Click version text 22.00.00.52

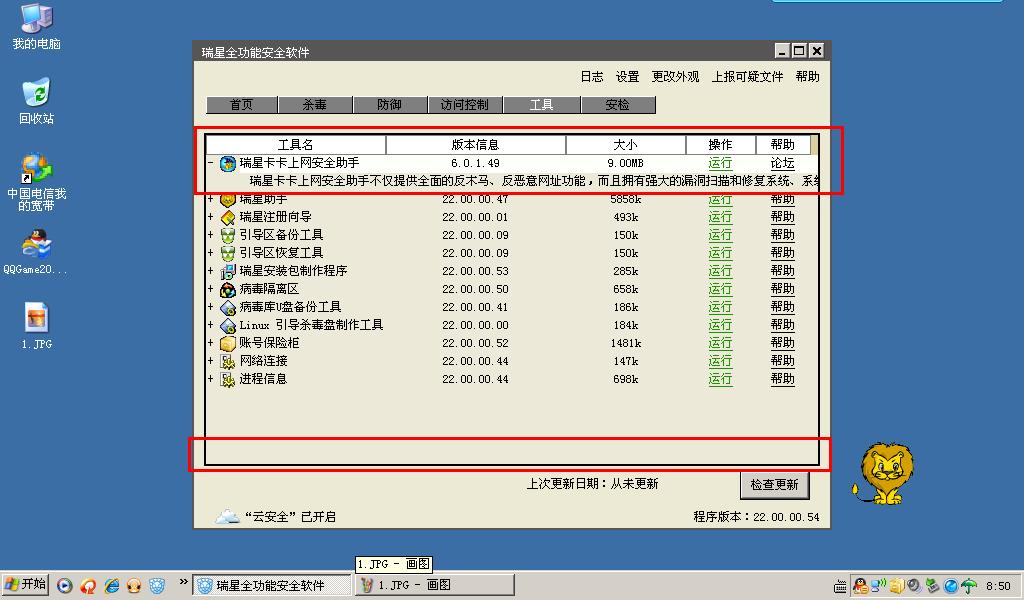[x=475, y=343]
